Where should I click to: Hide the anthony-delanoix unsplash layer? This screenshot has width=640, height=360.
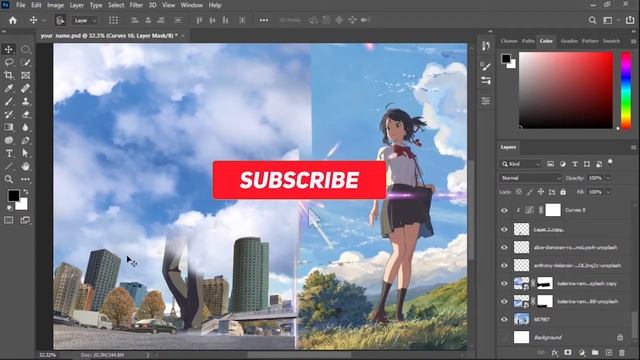504,265
